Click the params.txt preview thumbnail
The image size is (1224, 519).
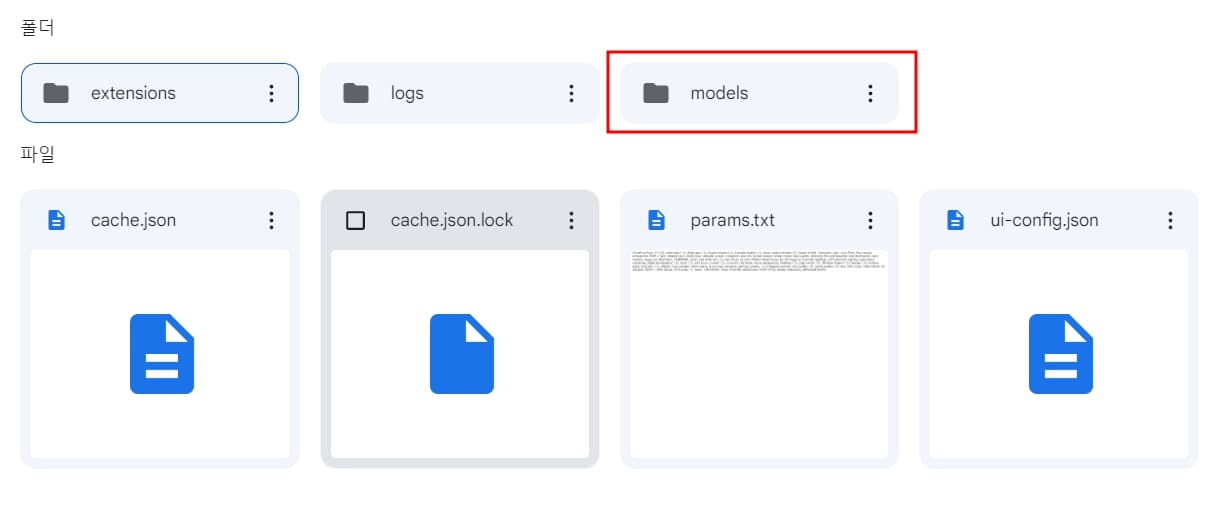pos(759,354)
